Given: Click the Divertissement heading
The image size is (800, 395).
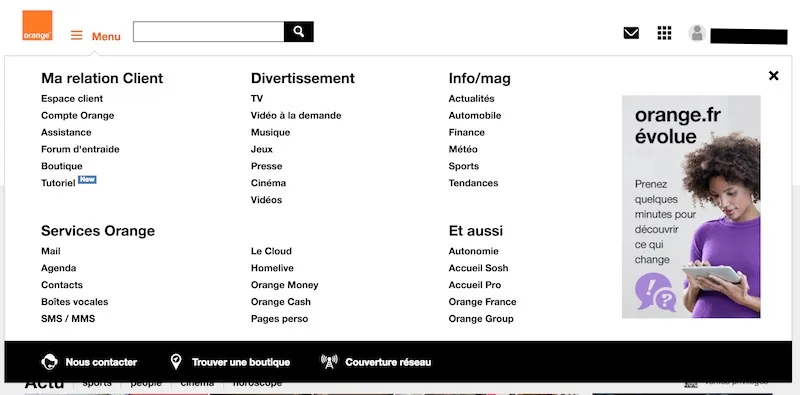Looking at the screenshot, I should point(303,78).
